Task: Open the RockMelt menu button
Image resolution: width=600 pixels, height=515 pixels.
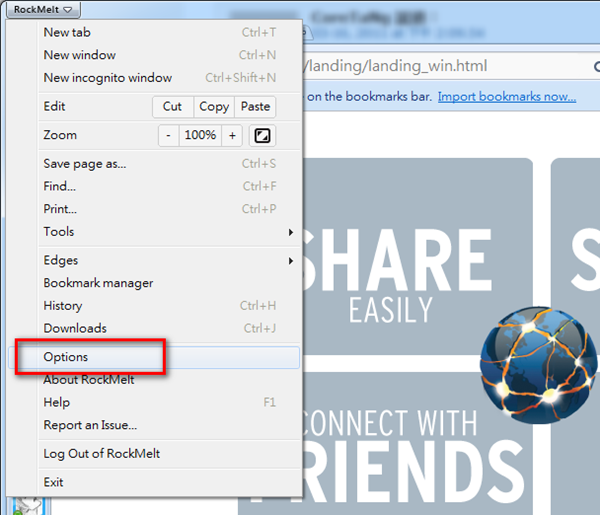Action: click(43, 10)
